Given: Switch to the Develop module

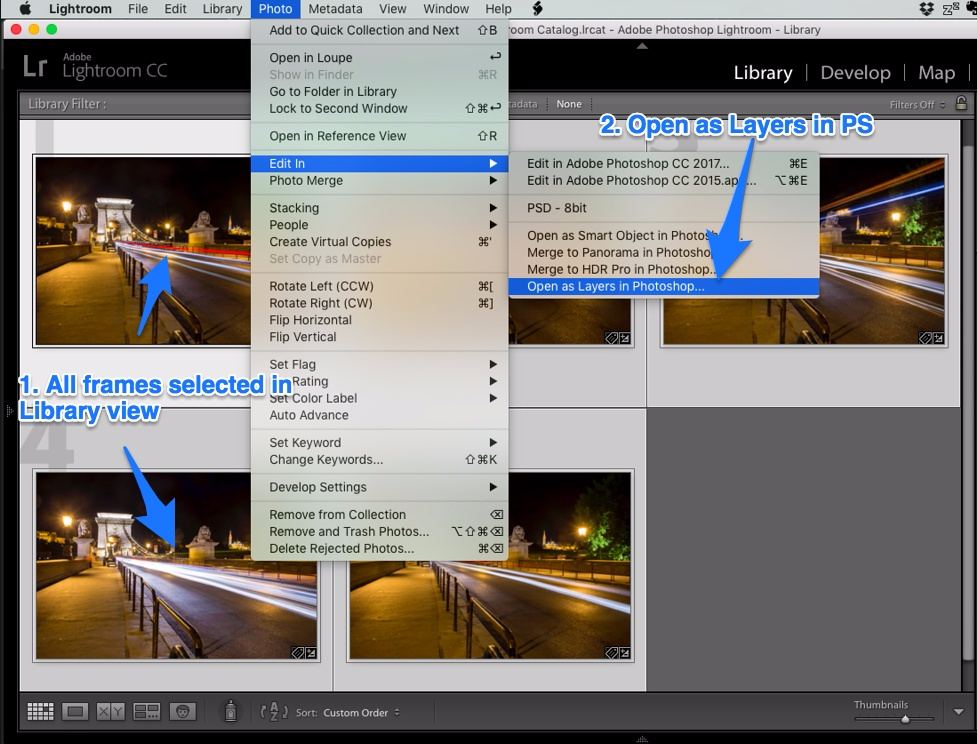Looking at the screenshot, I should [855, 73].
